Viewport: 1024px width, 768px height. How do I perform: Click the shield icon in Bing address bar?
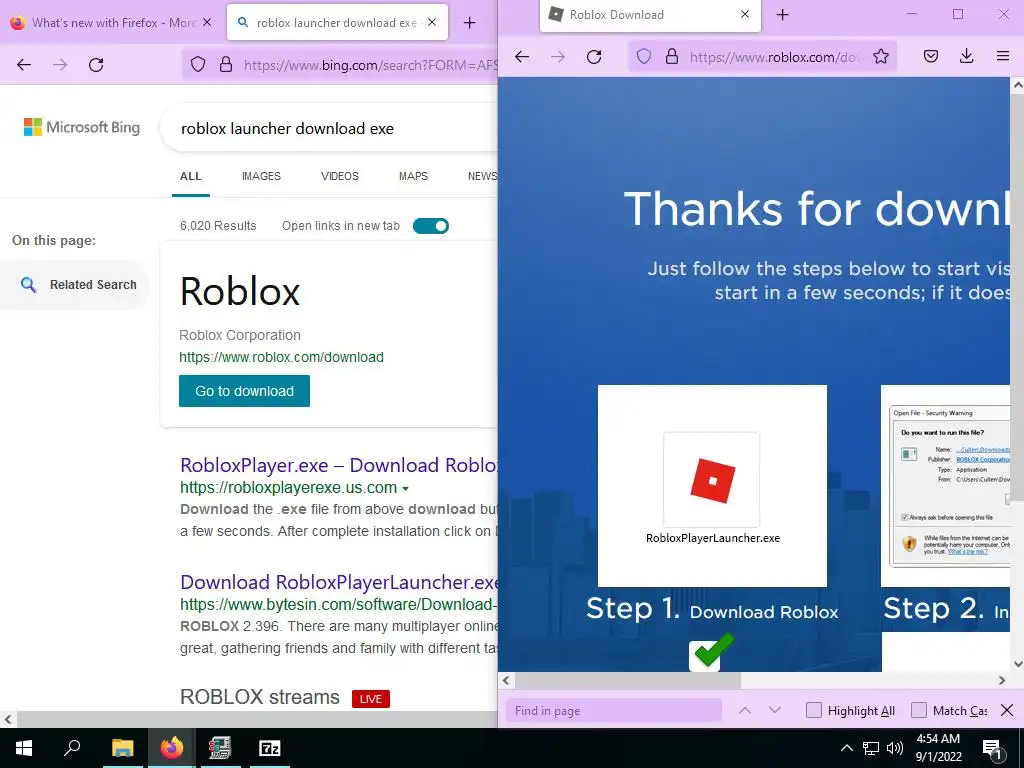[198, 65]
